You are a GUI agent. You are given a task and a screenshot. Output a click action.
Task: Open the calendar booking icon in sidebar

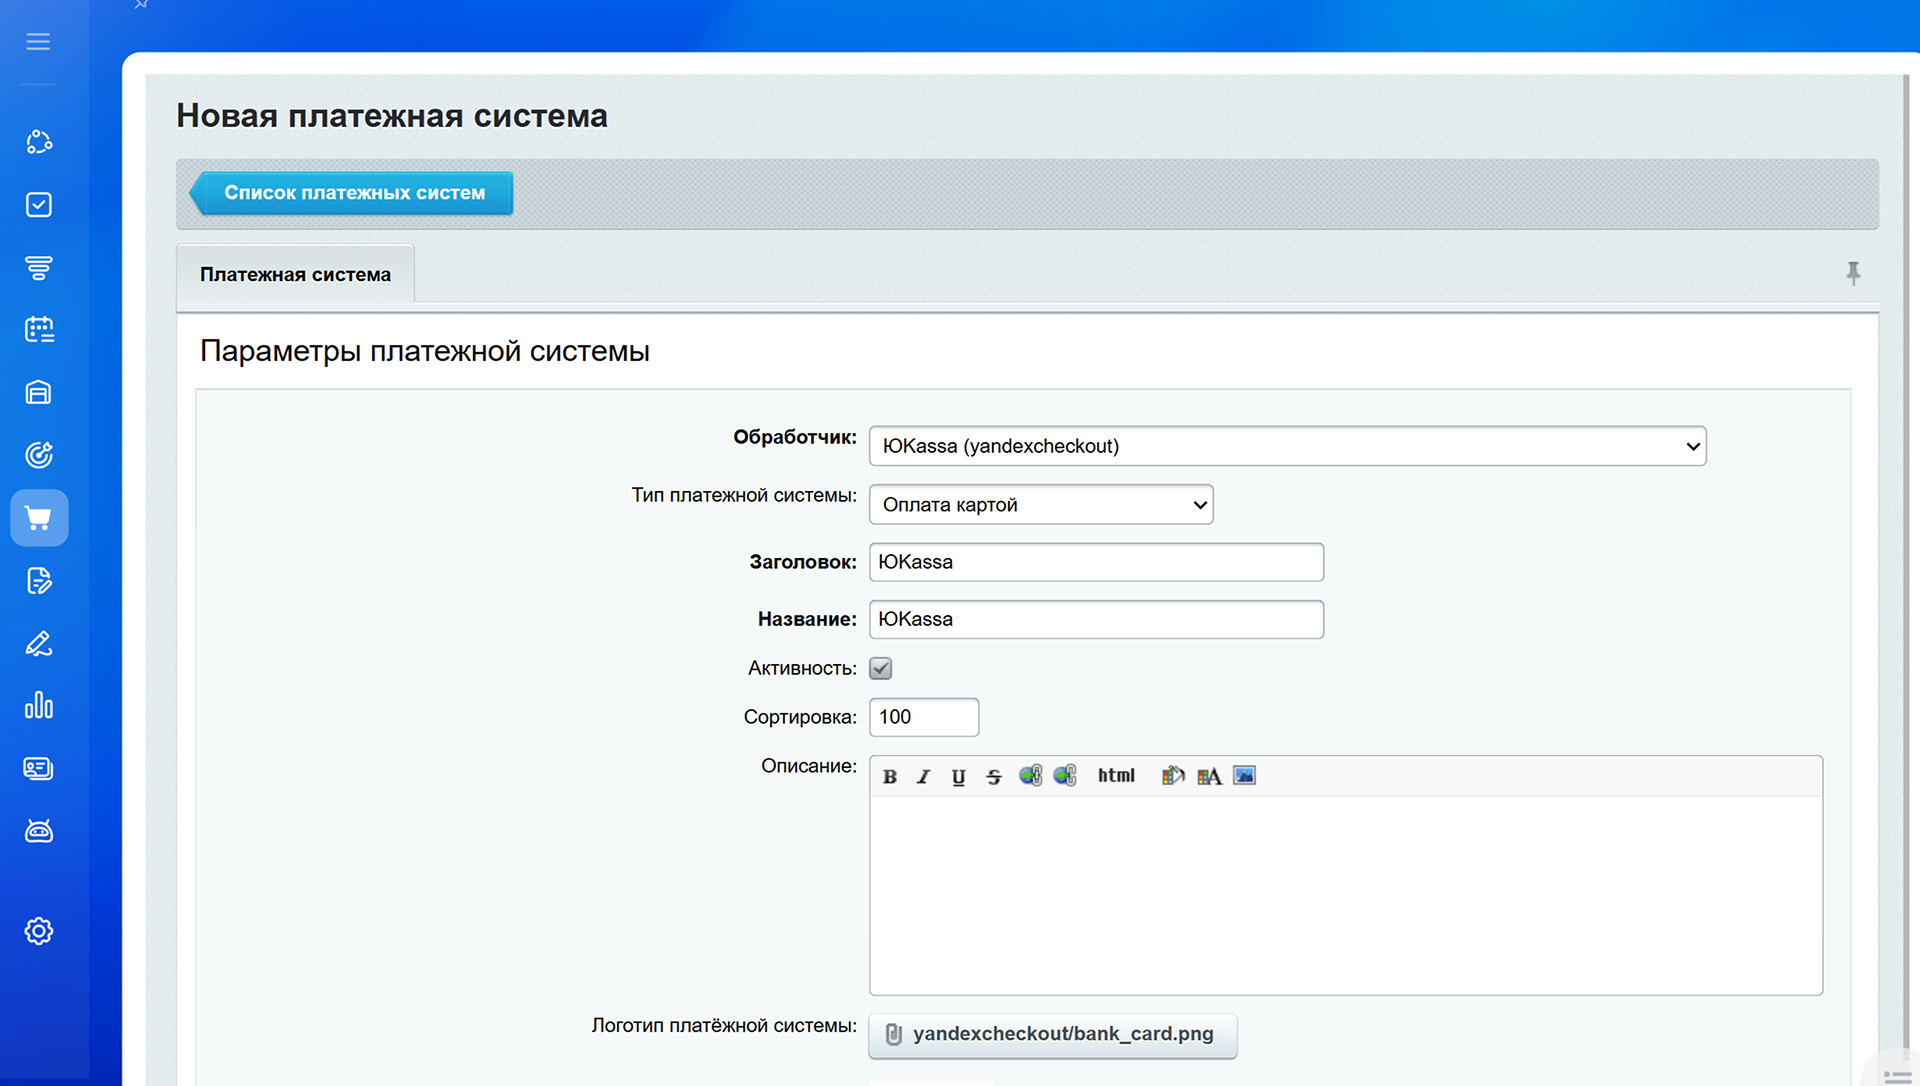39,330
